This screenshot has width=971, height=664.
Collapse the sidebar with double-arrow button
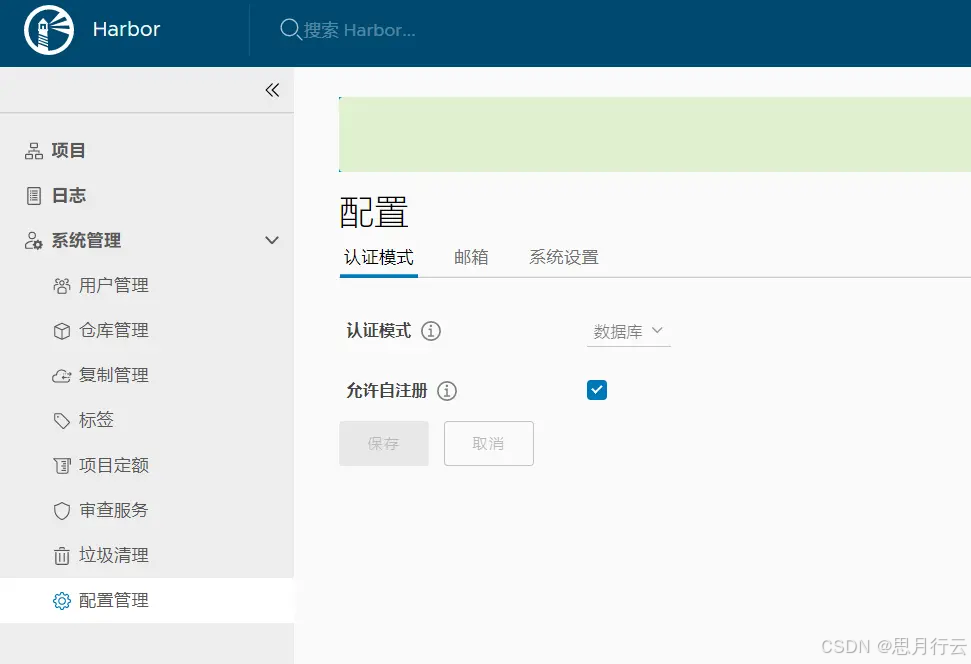(272, 89)
